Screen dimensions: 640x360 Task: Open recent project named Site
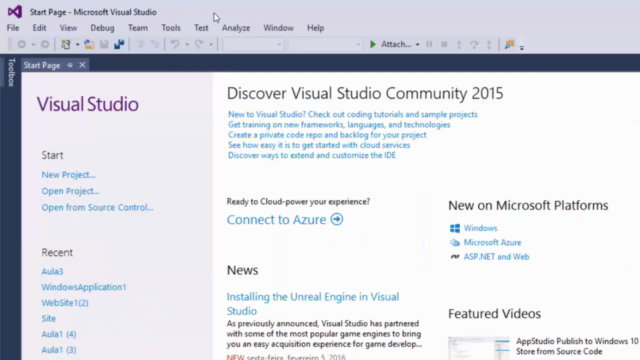[x=49, y=318]
